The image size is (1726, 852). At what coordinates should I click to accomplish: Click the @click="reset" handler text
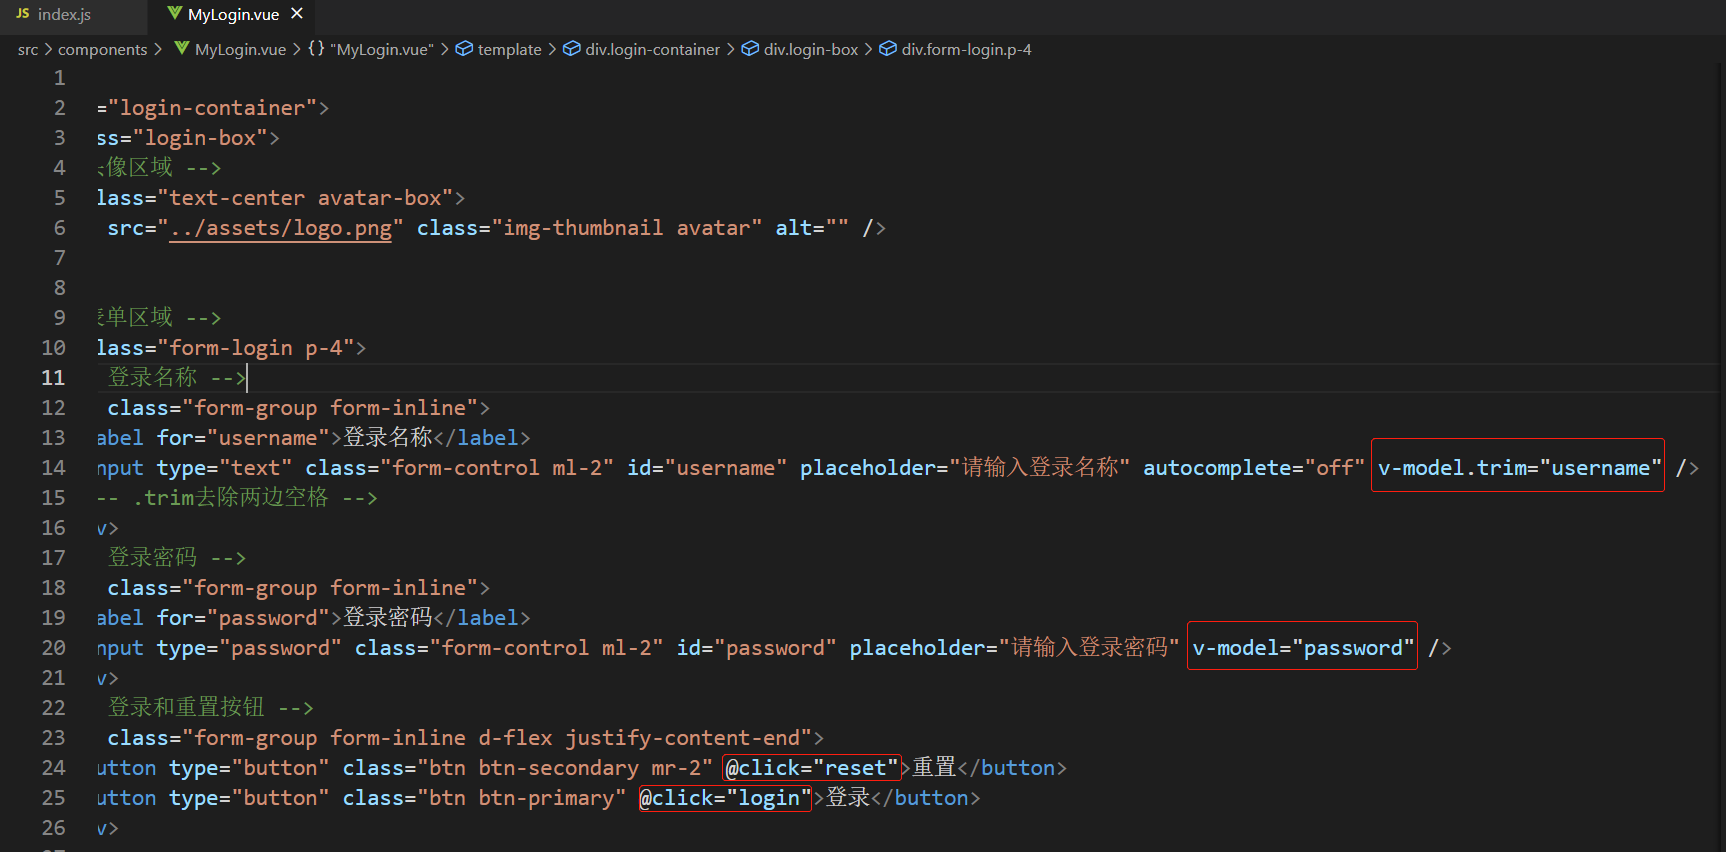(x=811, y=768)
